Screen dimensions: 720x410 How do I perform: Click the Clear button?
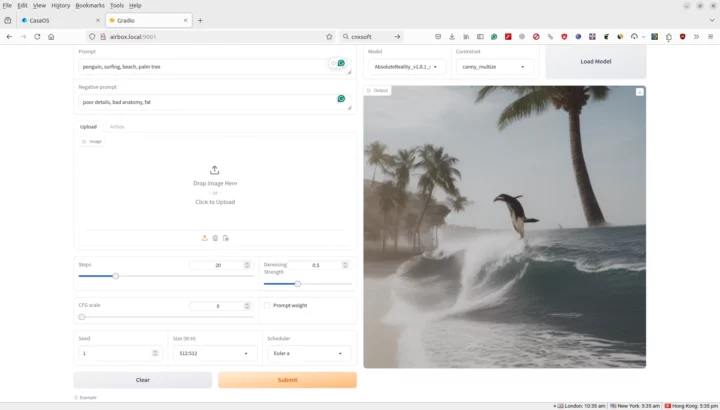pos(143,380)
